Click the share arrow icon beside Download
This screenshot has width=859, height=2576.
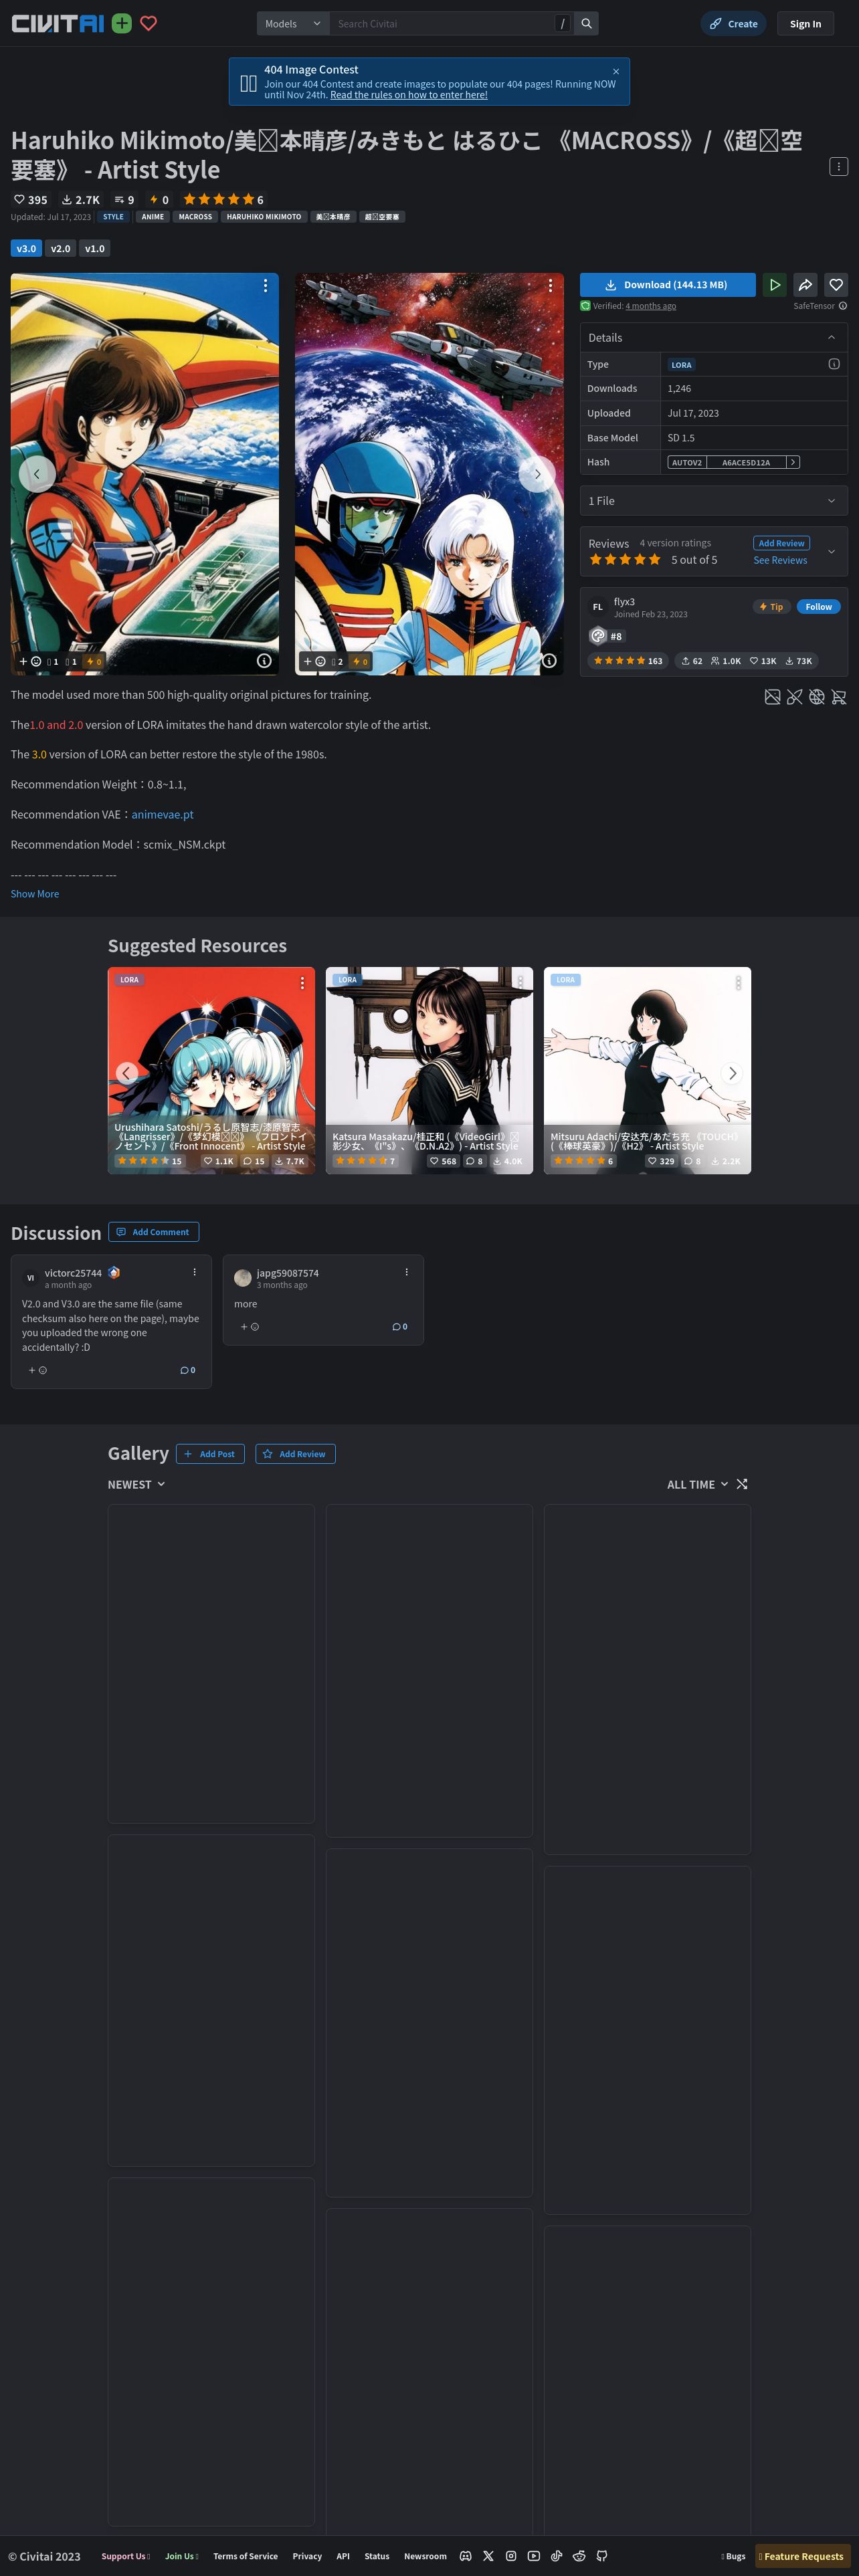tap(805, 285)
